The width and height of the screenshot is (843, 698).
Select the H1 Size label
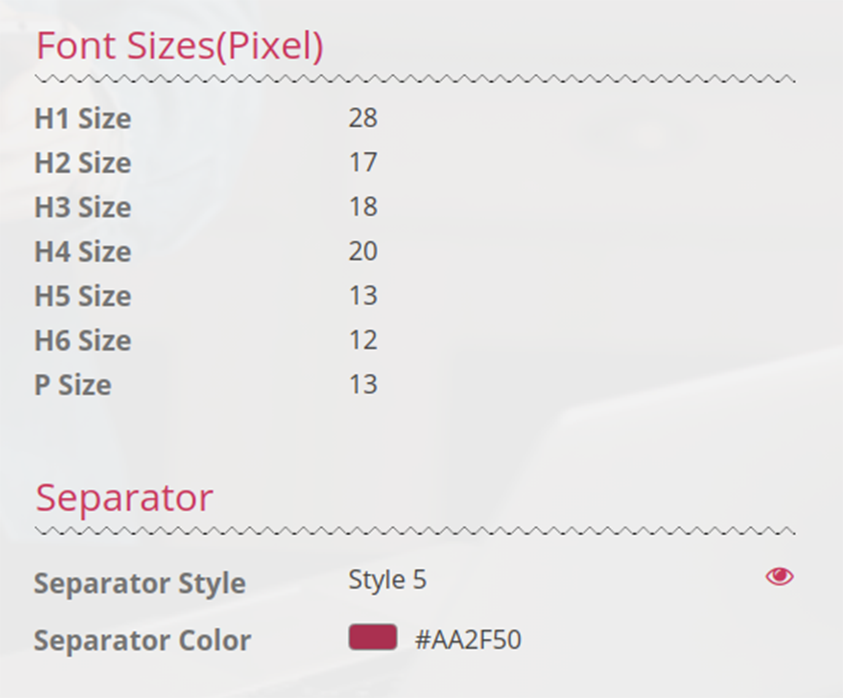point(83,118)
